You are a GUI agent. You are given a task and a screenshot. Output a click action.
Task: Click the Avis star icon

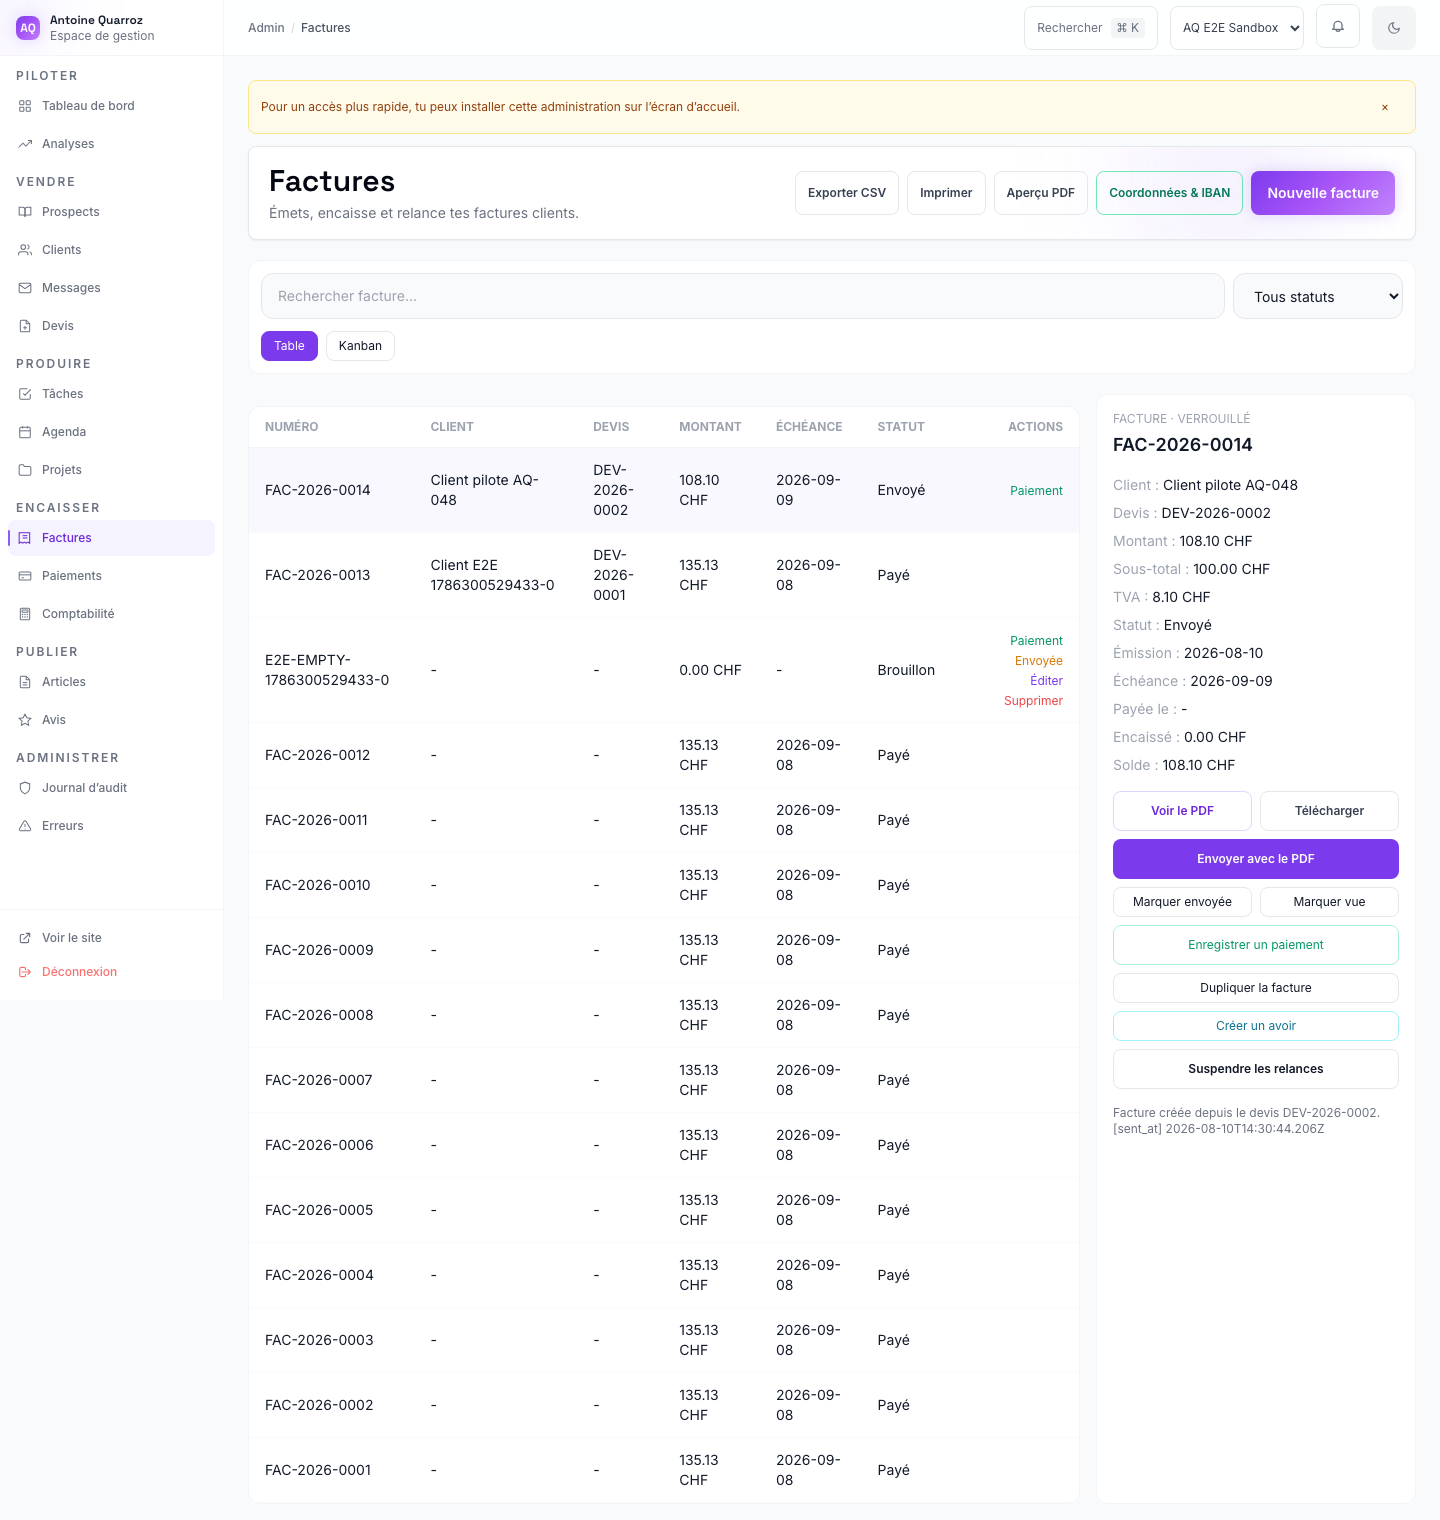(25, 720)
